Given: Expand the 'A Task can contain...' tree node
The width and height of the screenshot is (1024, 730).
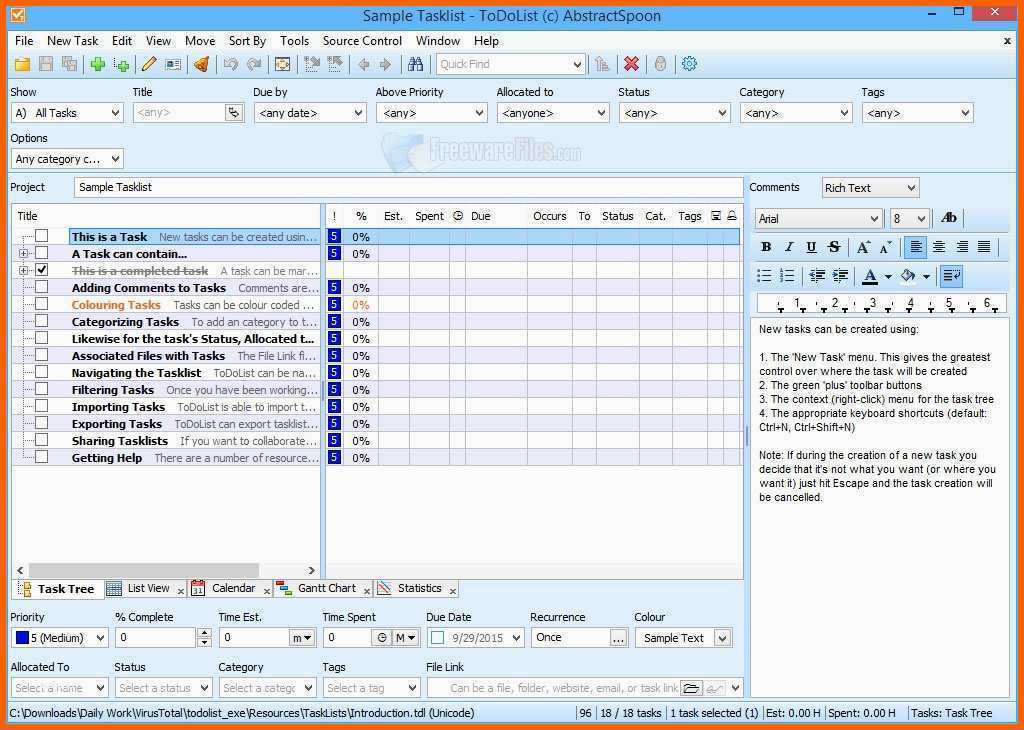Looking at the screenshot, I should tap(24, 253).
